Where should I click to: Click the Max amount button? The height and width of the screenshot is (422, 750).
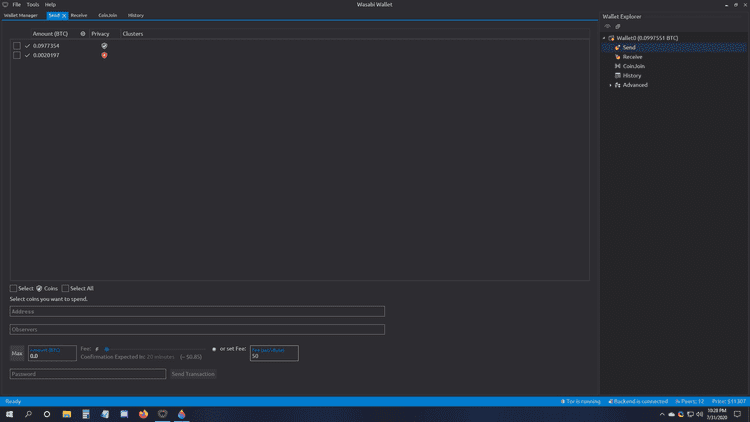coord(17,353)
